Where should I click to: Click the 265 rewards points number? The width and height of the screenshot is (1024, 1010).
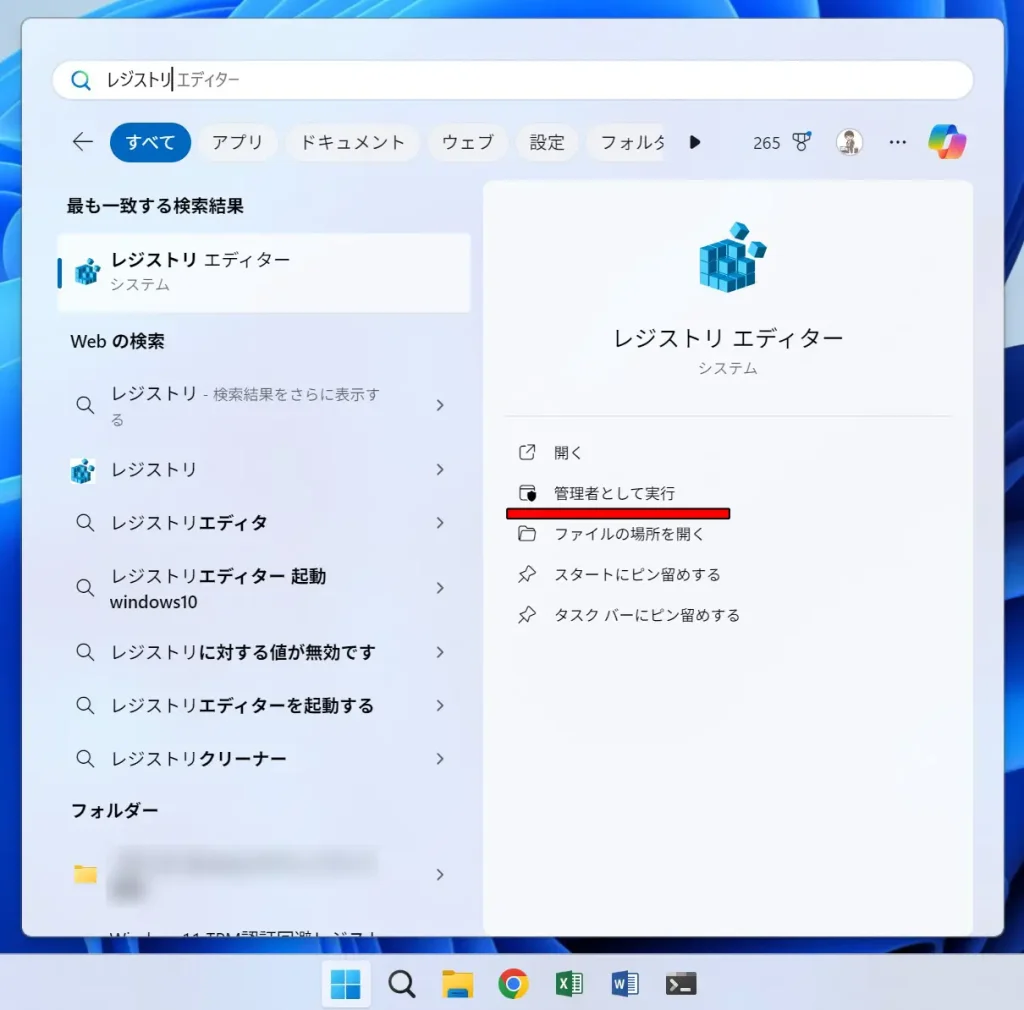(x=766, y=143)
